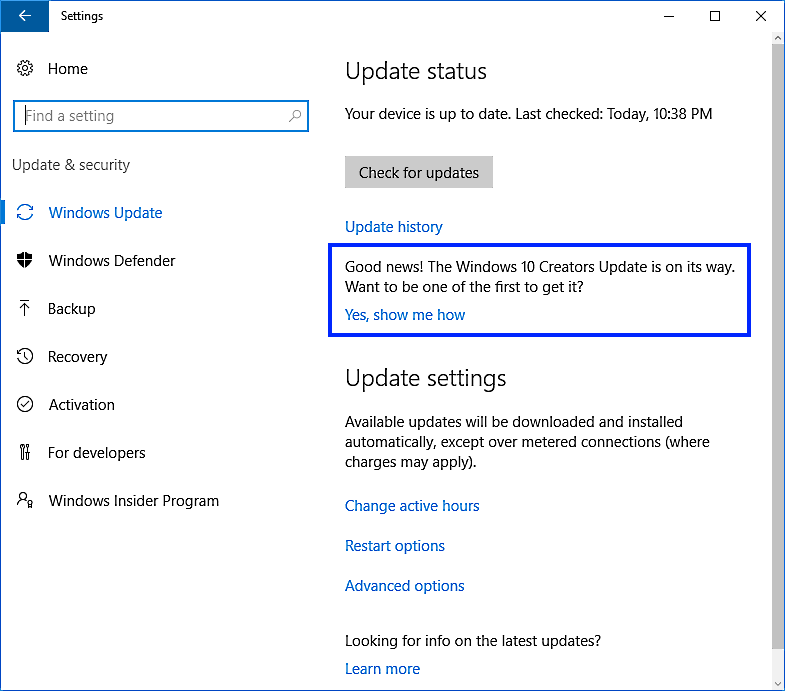
Task: Open Change active hours
Action: (x=412, y=506)
